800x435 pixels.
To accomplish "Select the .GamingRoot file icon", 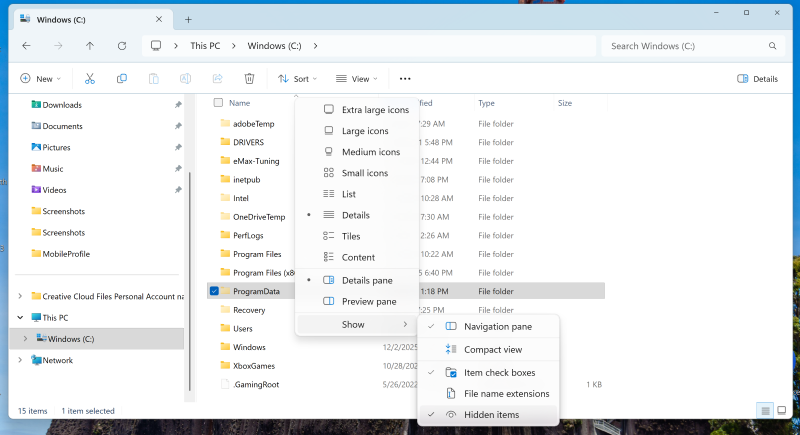I will 225,385.
